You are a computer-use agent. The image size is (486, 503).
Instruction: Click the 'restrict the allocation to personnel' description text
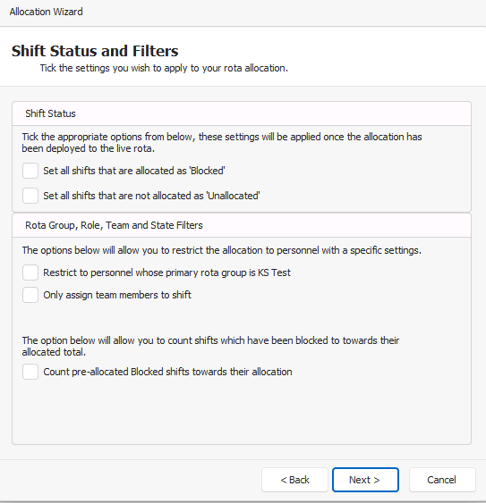[222, 250]
